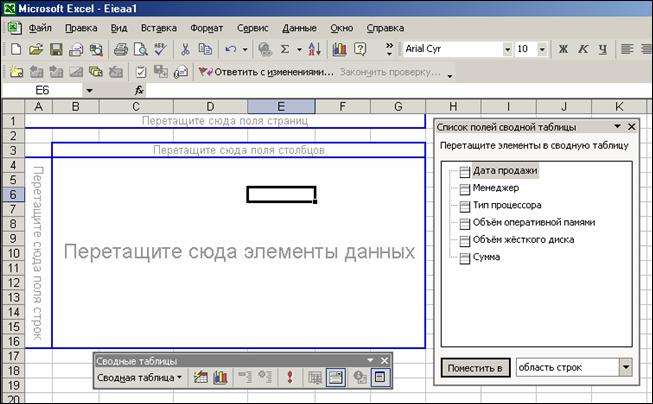Expand the 'область строк' combo box
The height and width of the screenshot is (404, 653).
click(626, 367)
